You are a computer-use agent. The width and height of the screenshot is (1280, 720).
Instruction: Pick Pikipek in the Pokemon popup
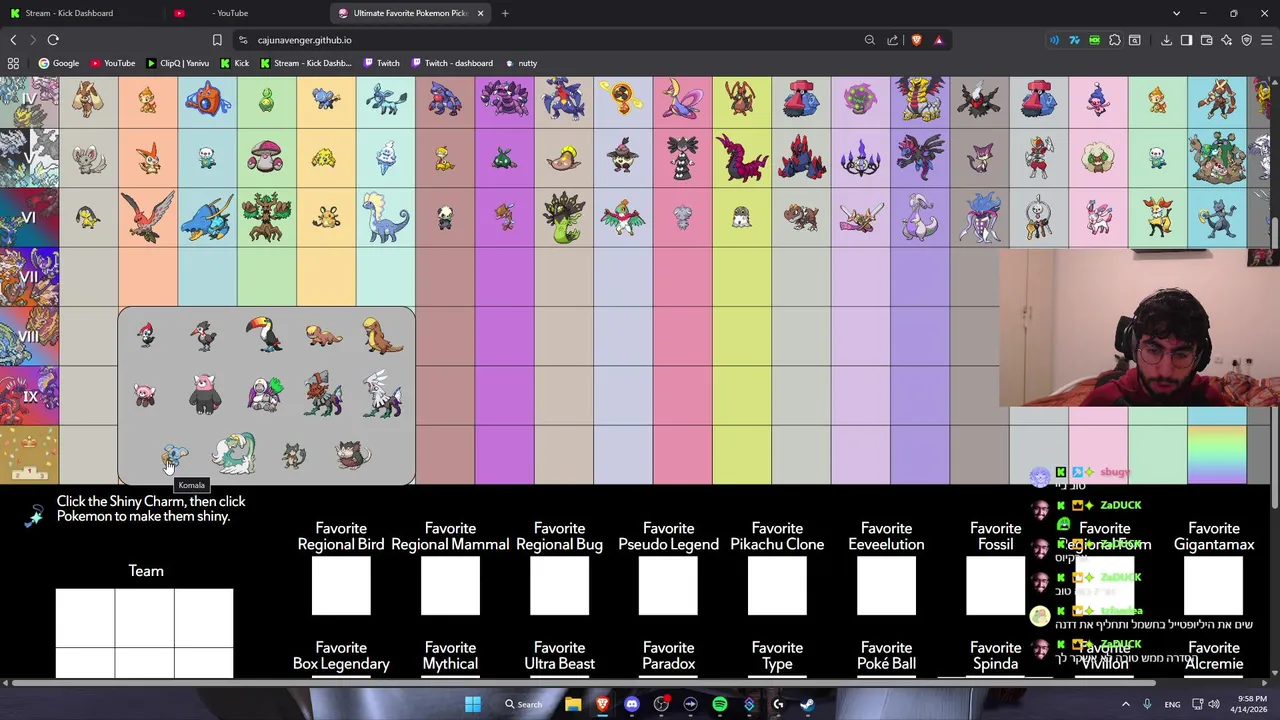coord(146,336)
